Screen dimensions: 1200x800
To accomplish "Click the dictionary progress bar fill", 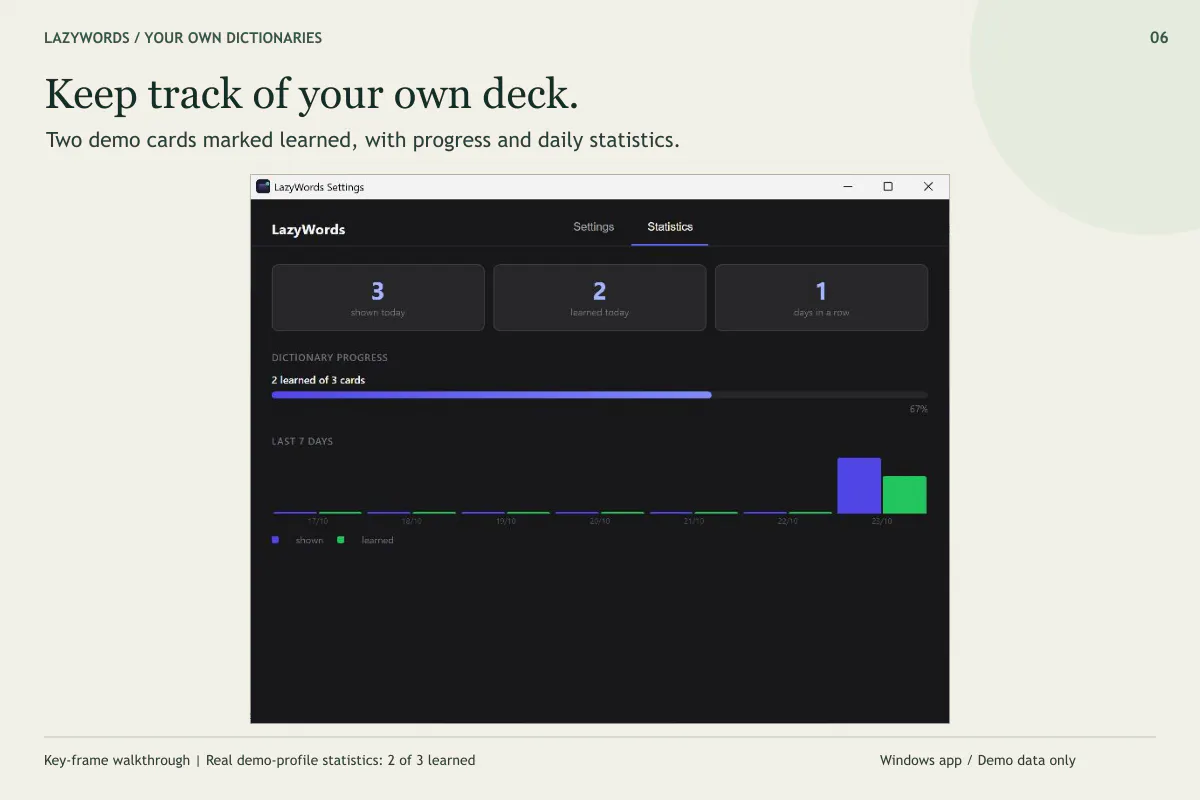I will point(492,395).
